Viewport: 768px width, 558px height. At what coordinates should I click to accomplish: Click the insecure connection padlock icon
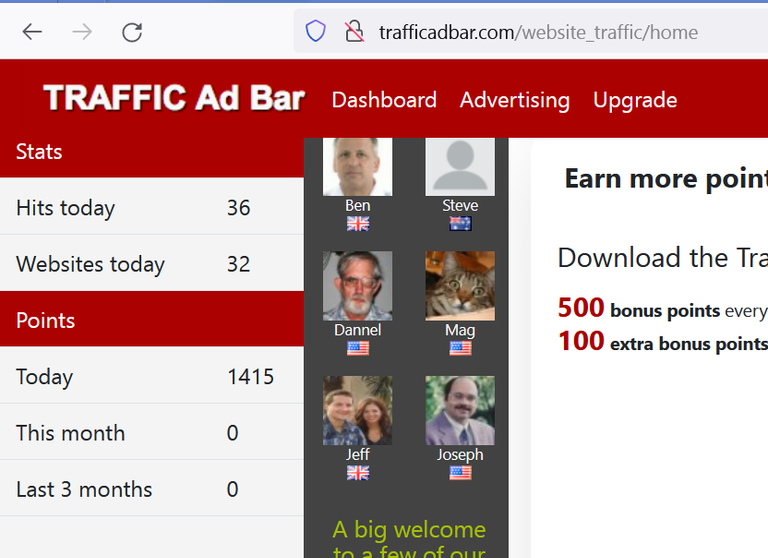354,31
